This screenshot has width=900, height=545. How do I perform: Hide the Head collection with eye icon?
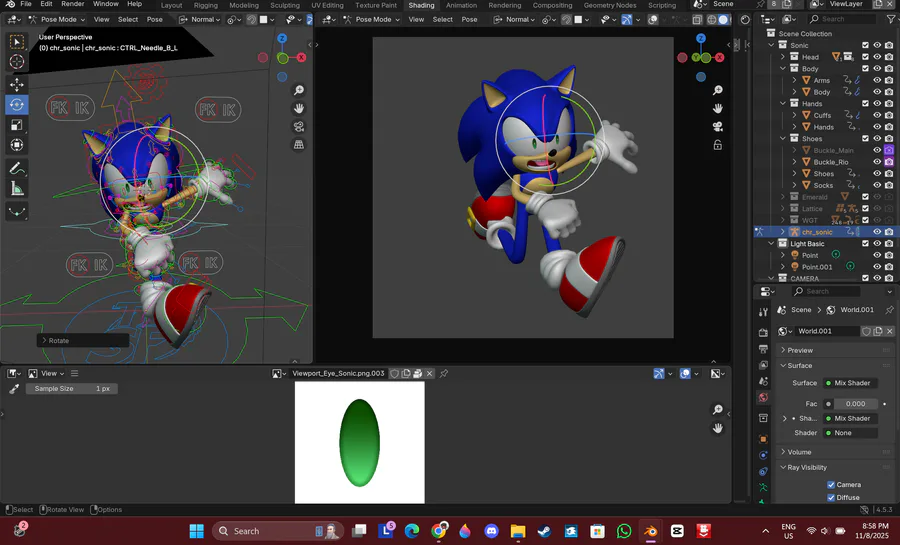click(x=877, y=57)
